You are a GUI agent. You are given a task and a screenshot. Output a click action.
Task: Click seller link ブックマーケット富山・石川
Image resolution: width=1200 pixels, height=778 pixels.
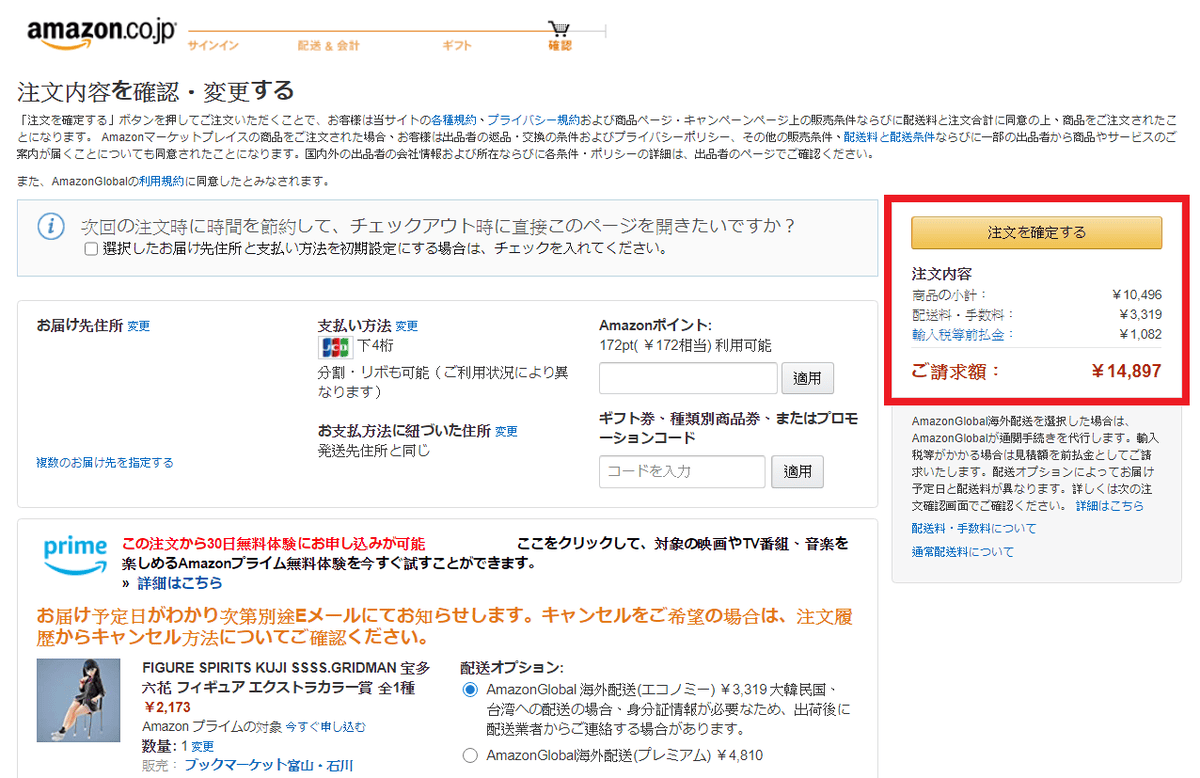click(268, 765)
